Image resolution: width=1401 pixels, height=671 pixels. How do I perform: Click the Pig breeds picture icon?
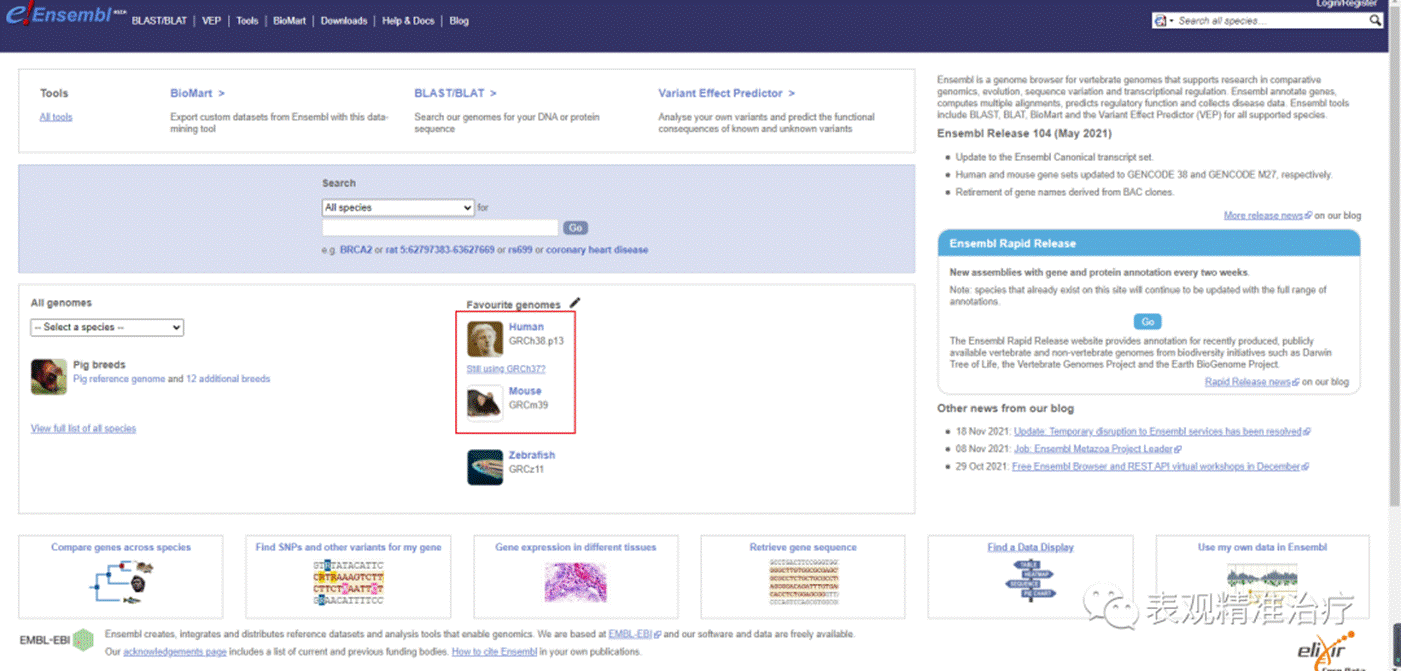click(49, 377)
